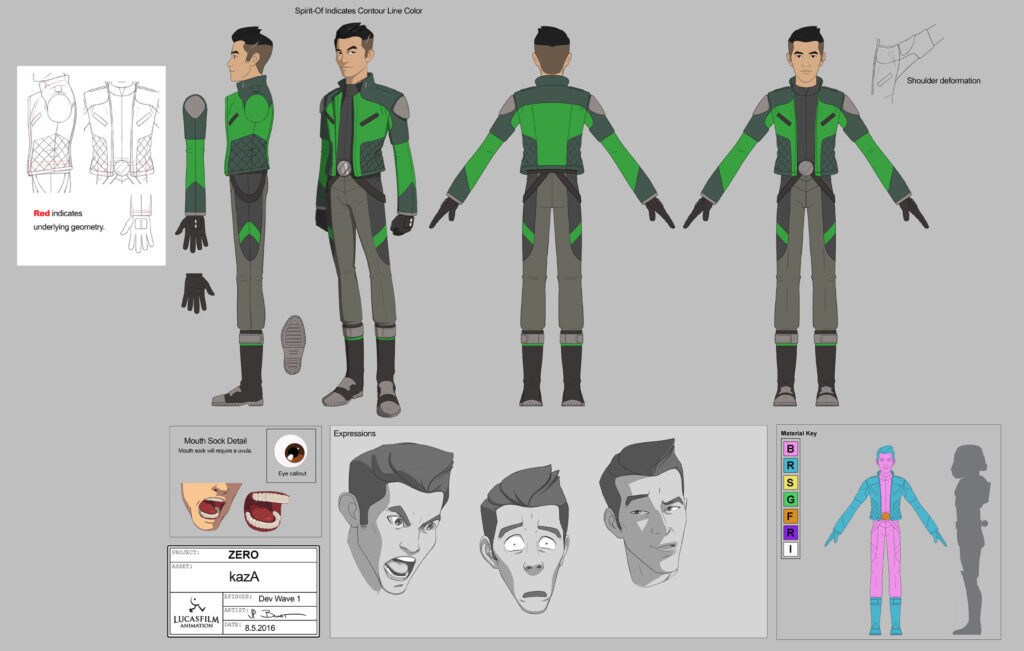Click the lower black glove drawing

coord(196,293)
